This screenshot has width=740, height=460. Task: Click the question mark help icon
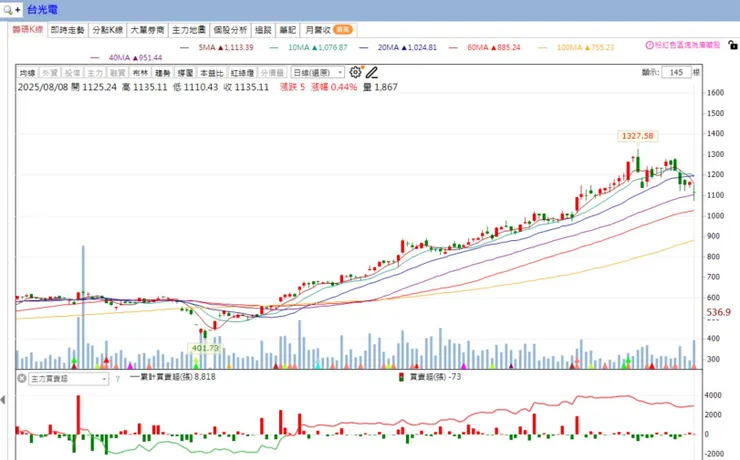[x=118, y=379]
